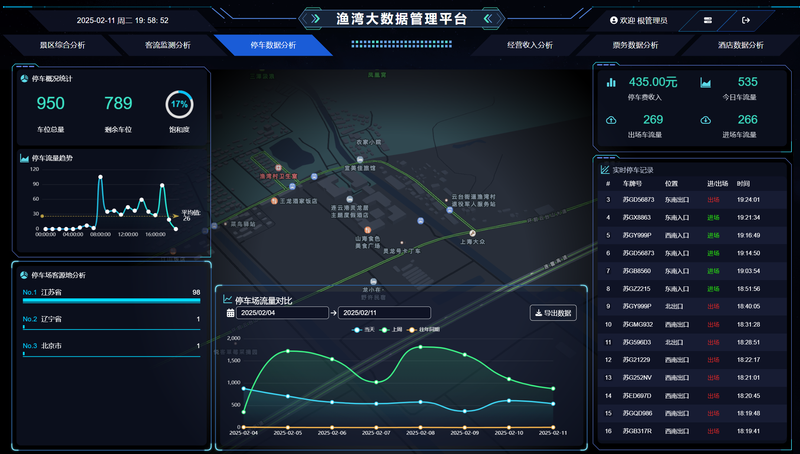The height and width of the screenshot is (454, 800).
Task: Click the 辽宁省 progress bar
Action: click(x=111, y=328)
